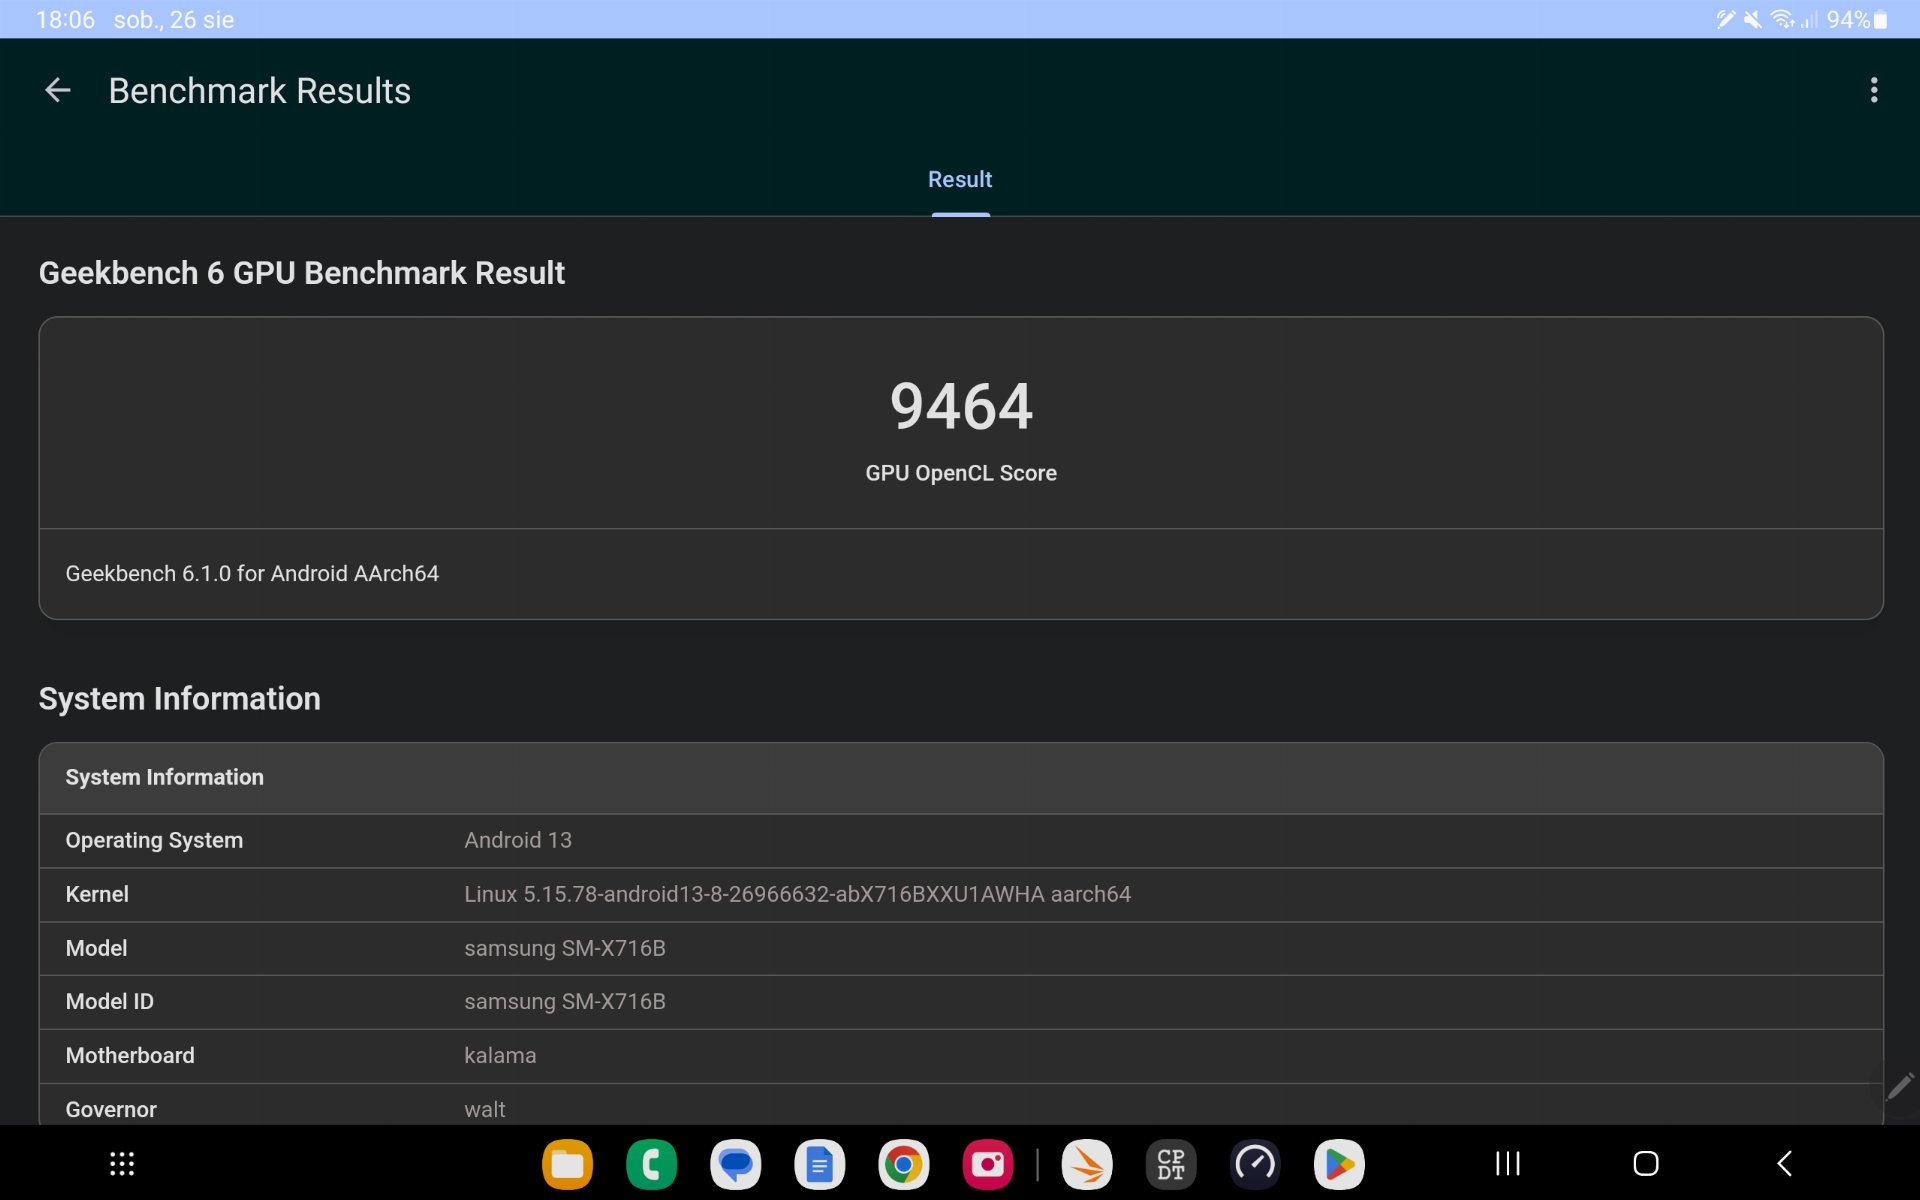Launch Google Play Store
The image size is (1920, 1200).
(x=1339, y=1164)
